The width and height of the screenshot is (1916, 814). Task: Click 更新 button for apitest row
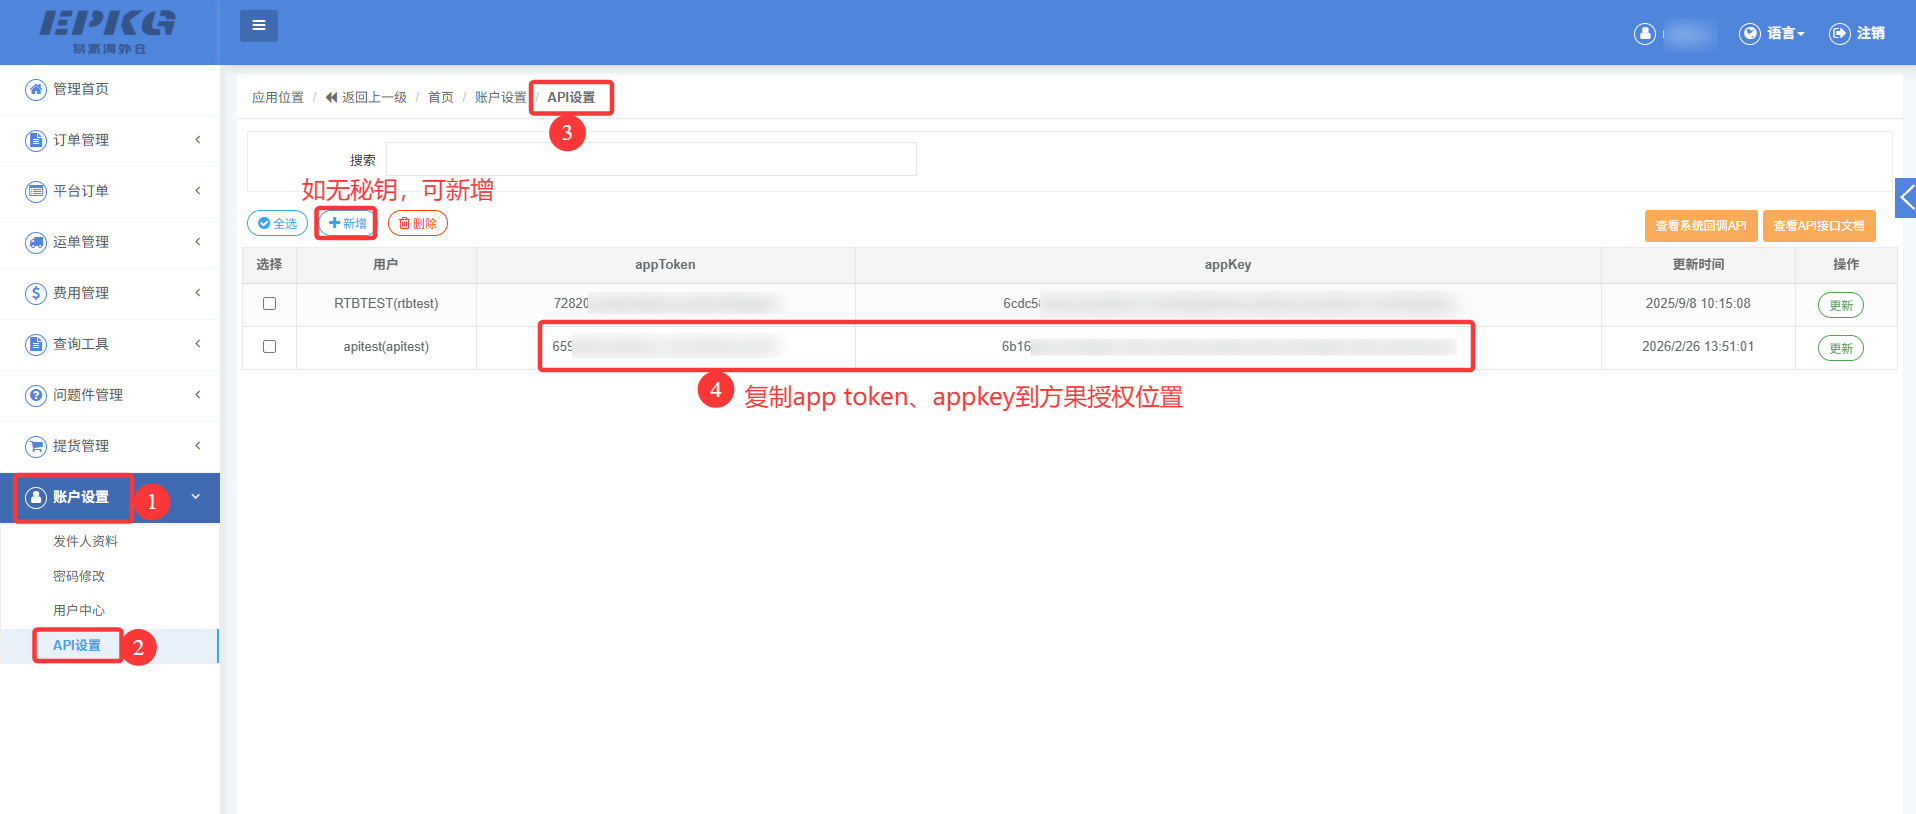pos(1841,348)
